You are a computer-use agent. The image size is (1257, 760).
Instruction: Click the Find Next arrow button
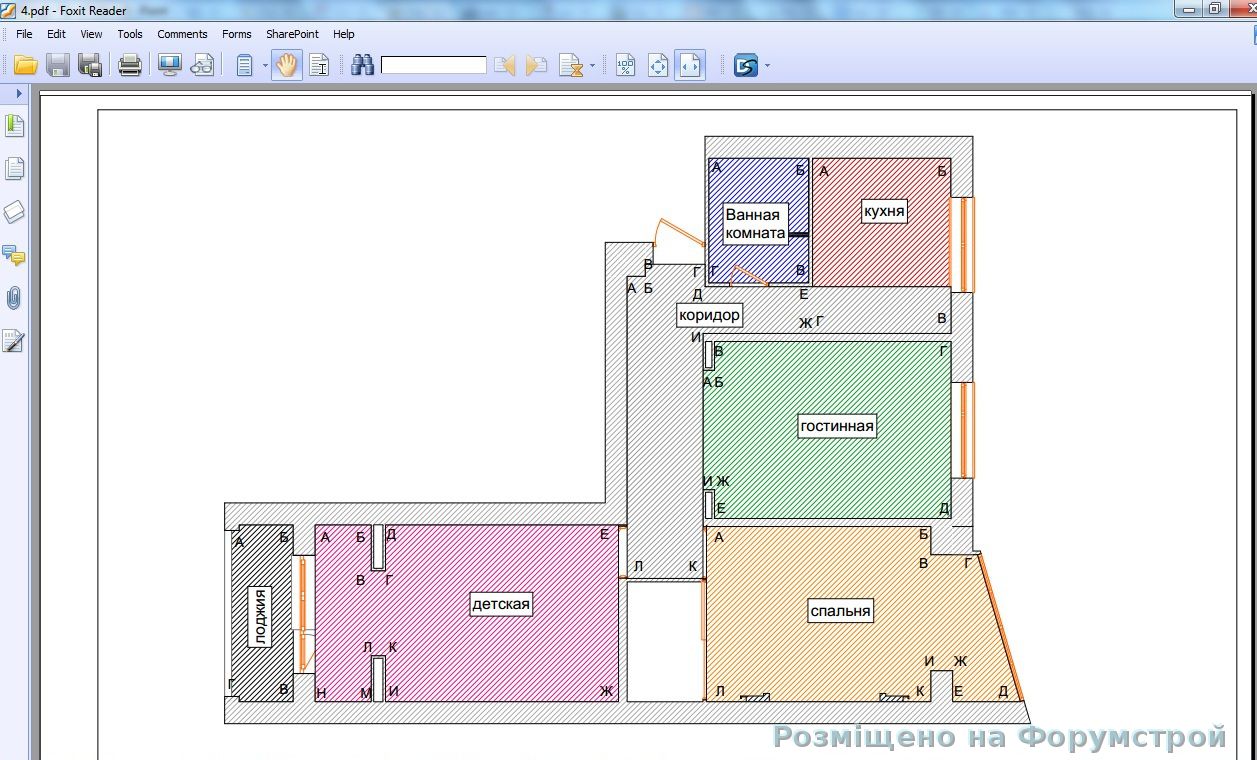pyautogui.click(x=537, y=66)
